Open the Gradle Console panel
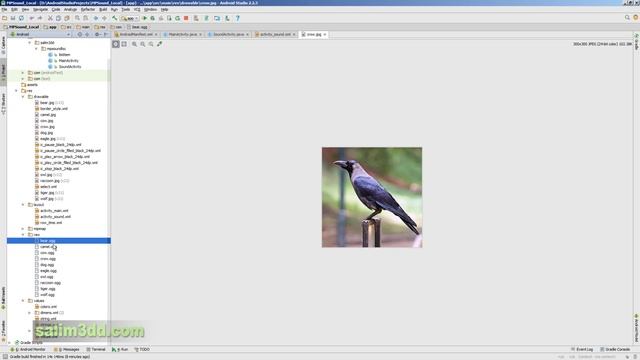The image size is (640, 360). pos(615,350)
